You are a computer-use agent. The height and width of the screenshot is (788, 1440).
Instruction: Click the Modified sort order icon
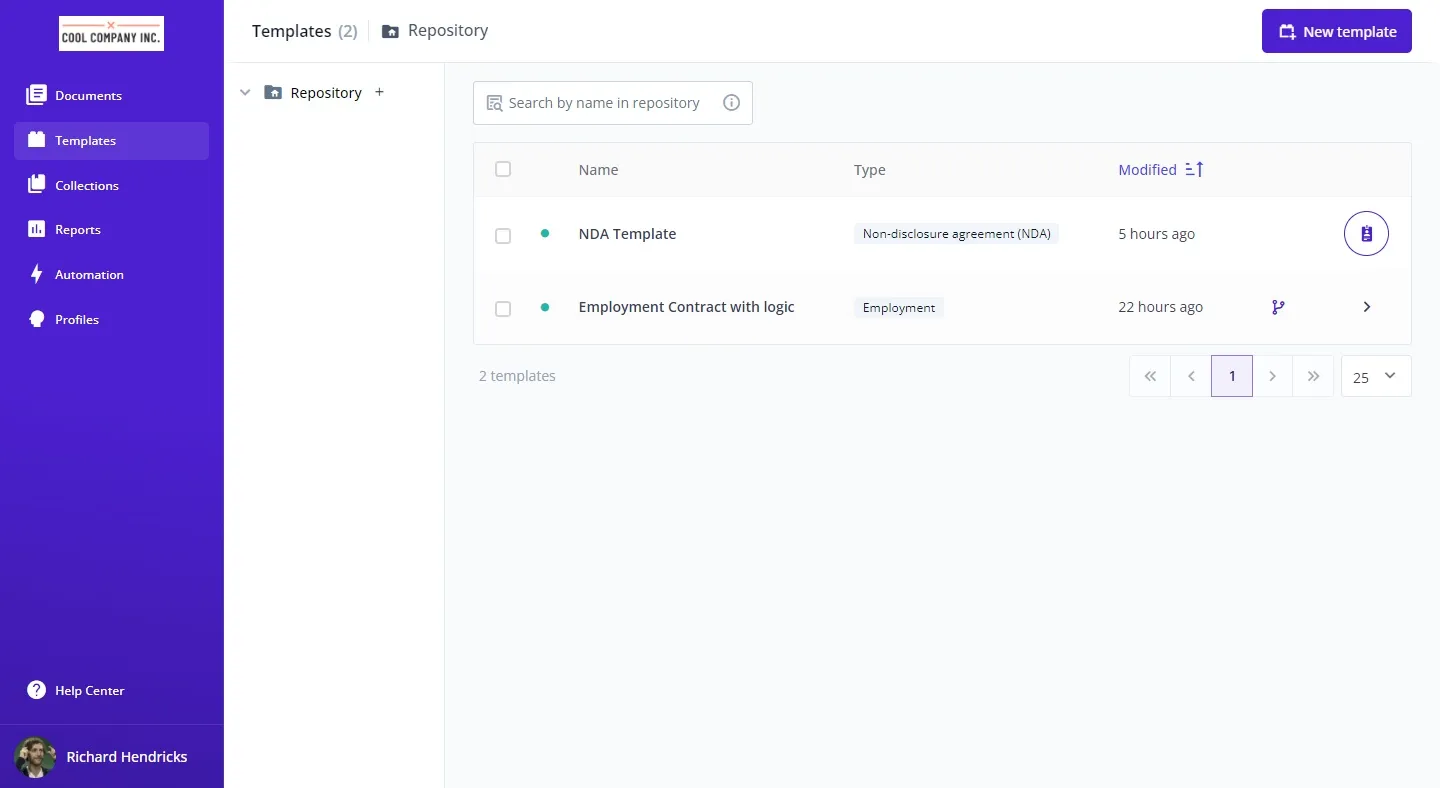(1194, 170)
